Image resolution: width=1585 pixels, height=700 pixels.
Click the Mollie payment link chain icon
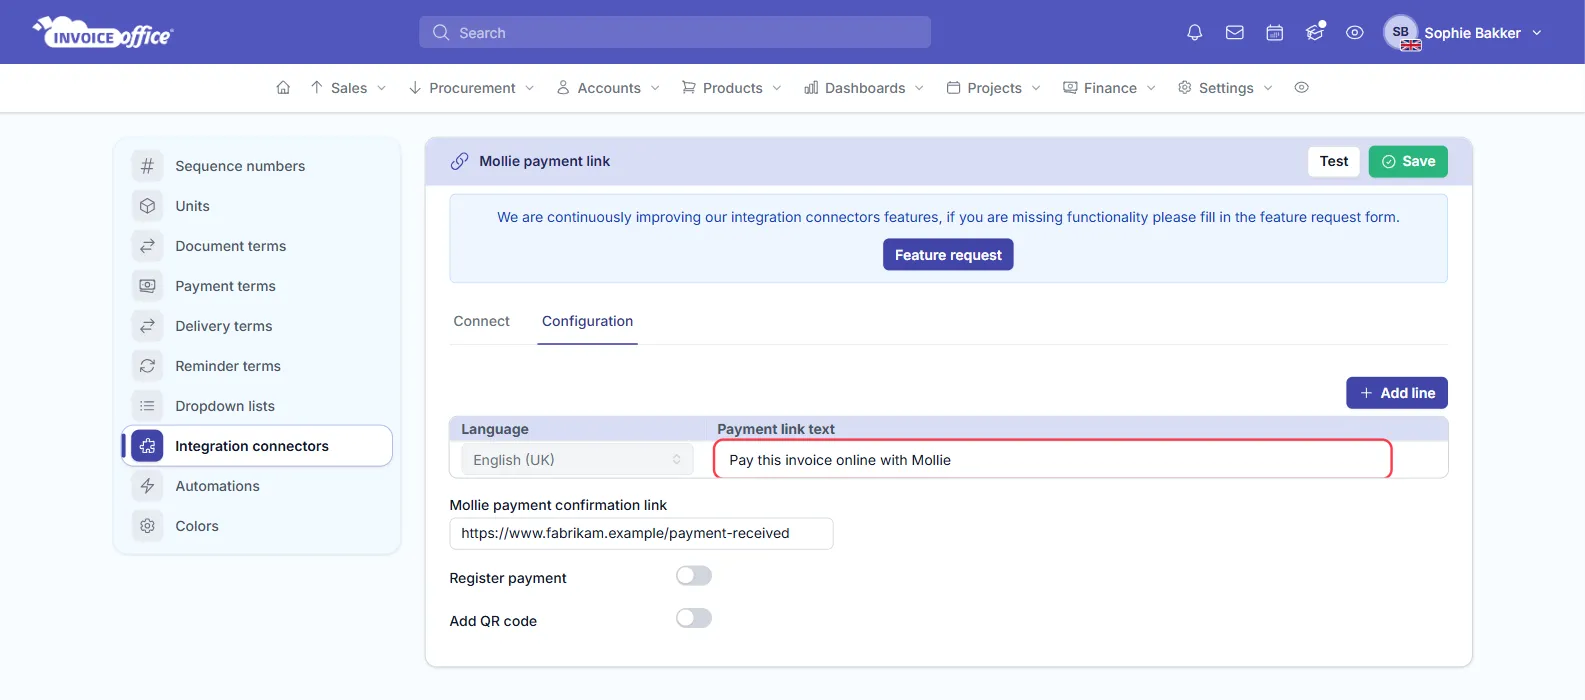(x=459, y=161)
